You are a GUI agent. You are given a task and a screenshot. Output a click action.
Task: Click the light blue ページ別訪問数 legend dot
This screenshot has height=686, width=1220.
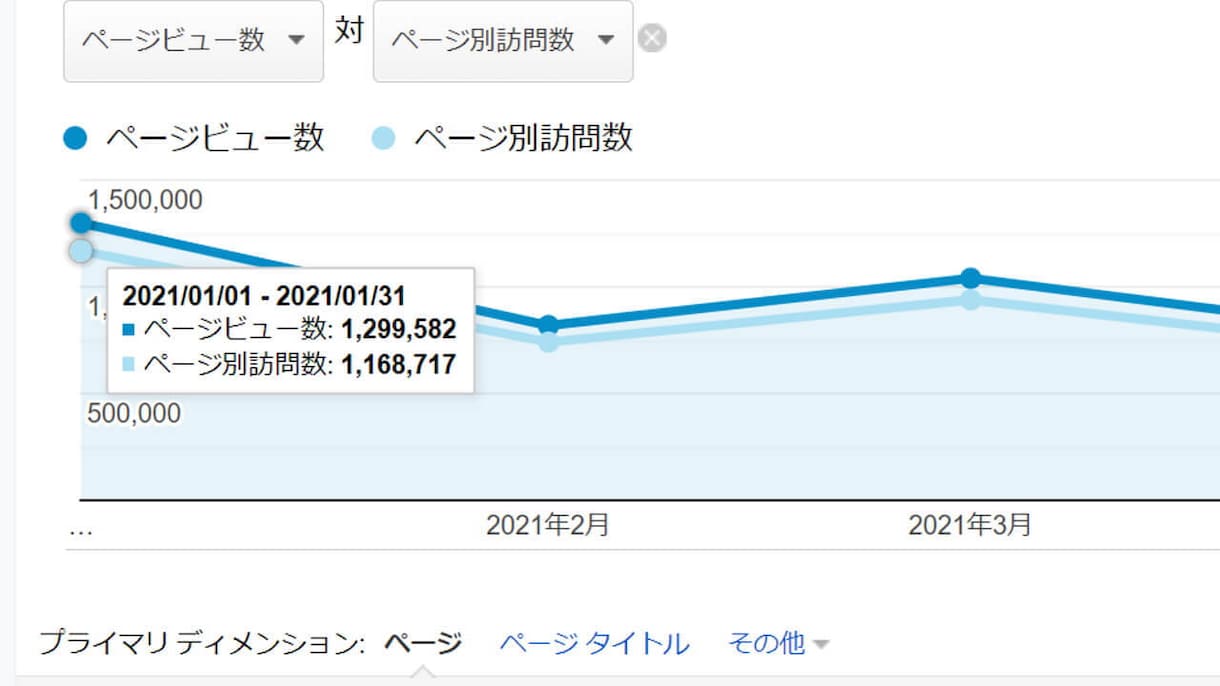point(384,138)
